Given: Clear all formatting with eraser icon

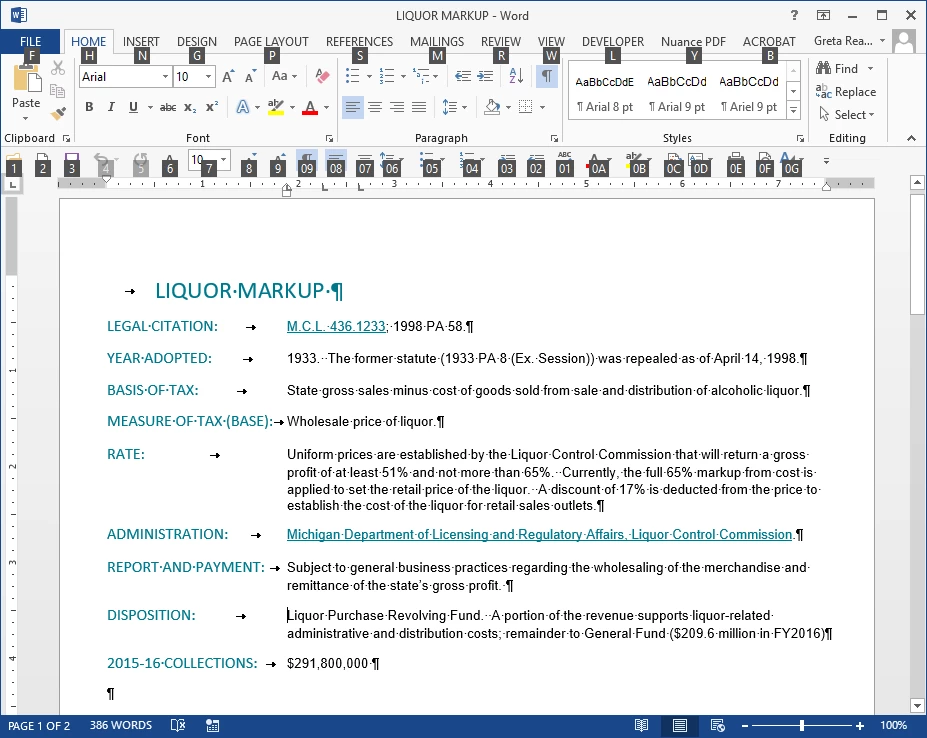Looking at the screenshot, I should coord(322,76).
